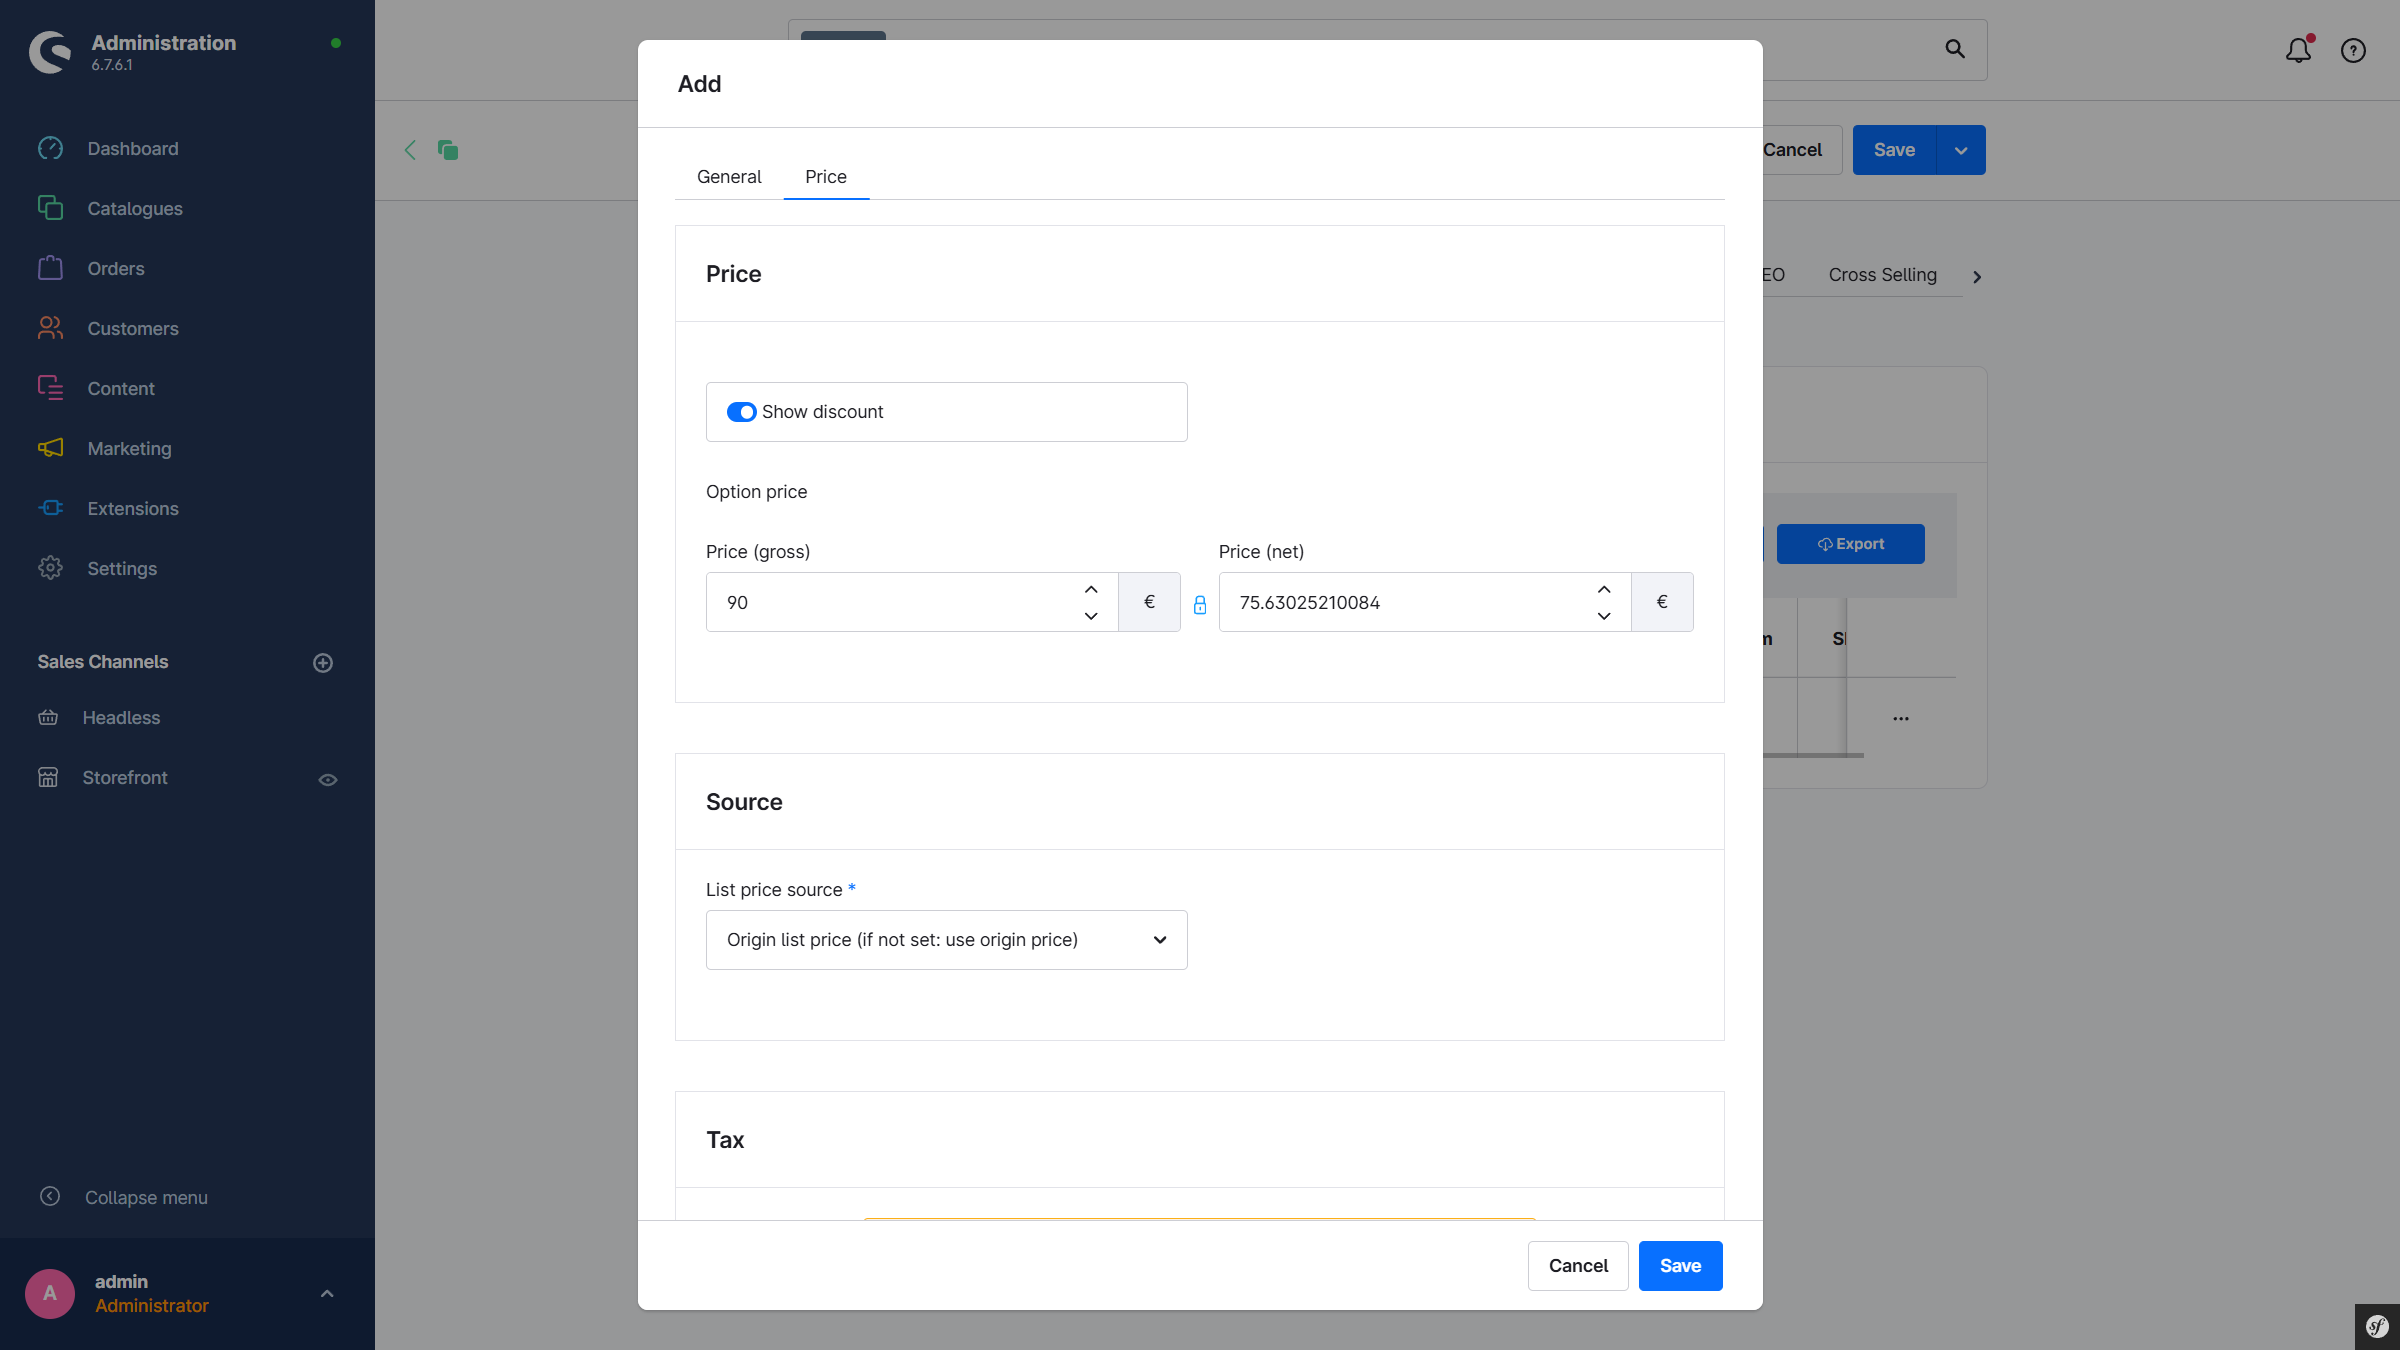Click Cancel in the Add dialog
The width and height of the screenshot is (2400, 1350).
point(1577,1265)
